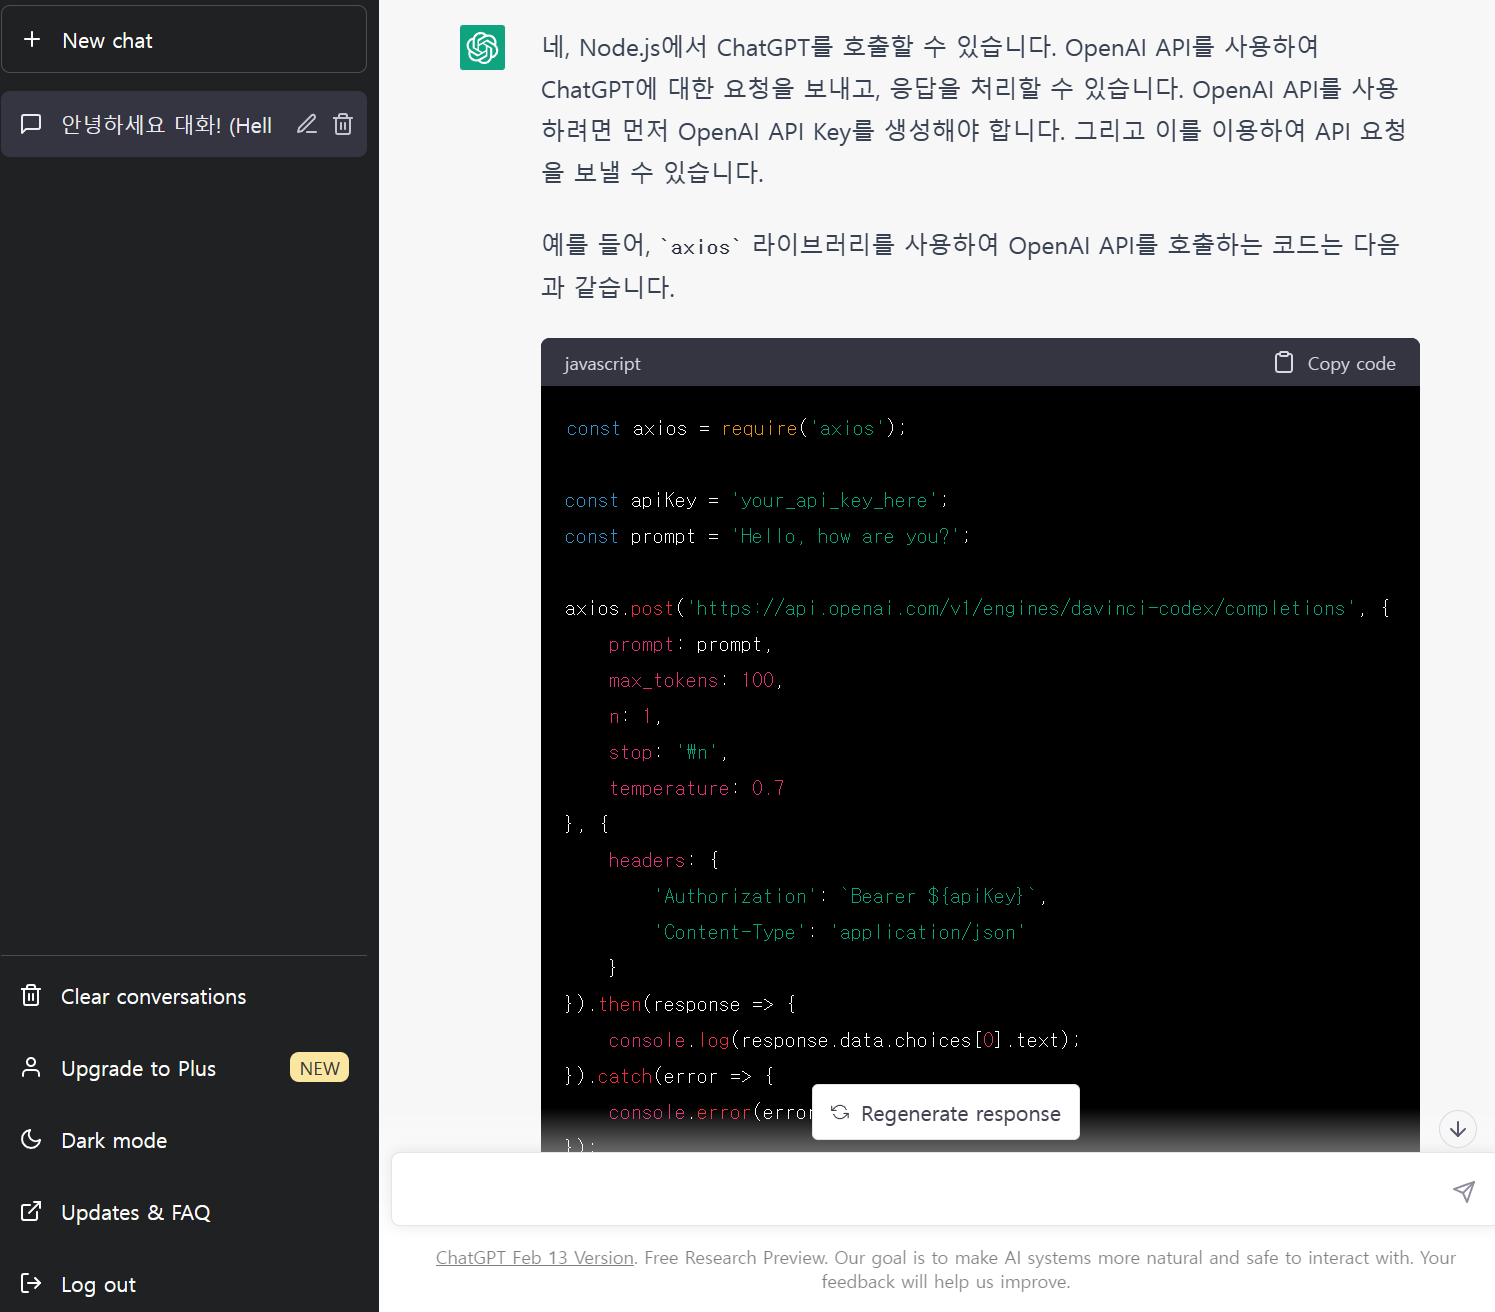Click Regenerate response
Image resolution: width=1495 pixels, height=1312 pixels.
tap(946, 1112)
